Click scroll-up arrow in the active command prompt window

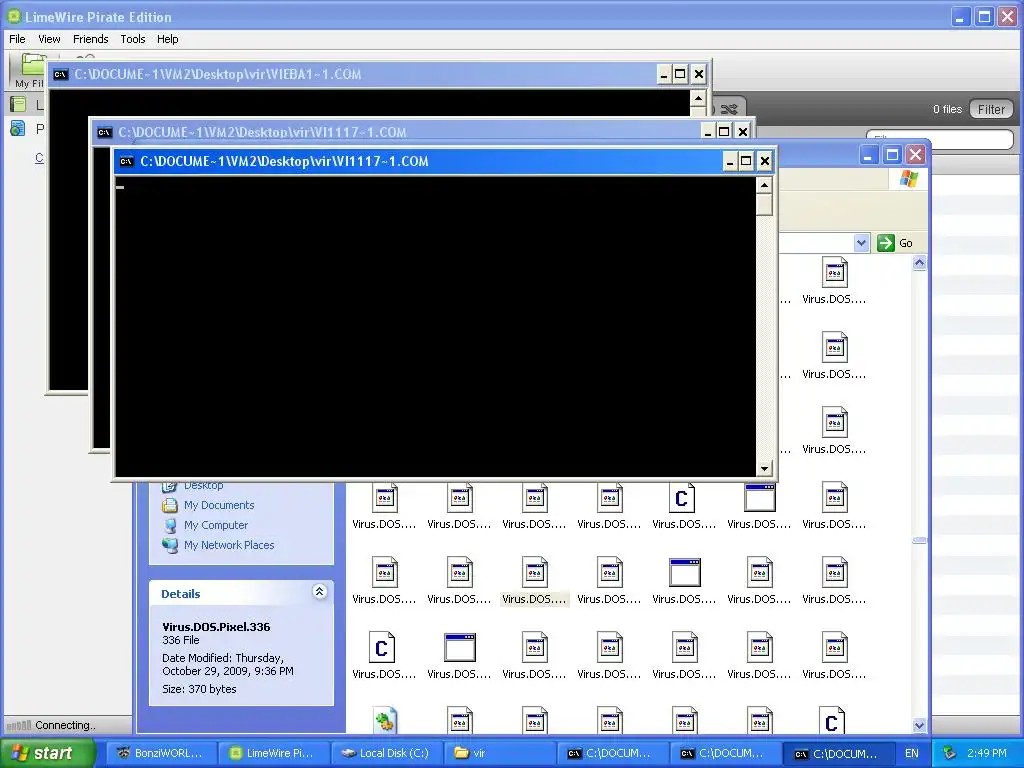click(x=764, y=185)
